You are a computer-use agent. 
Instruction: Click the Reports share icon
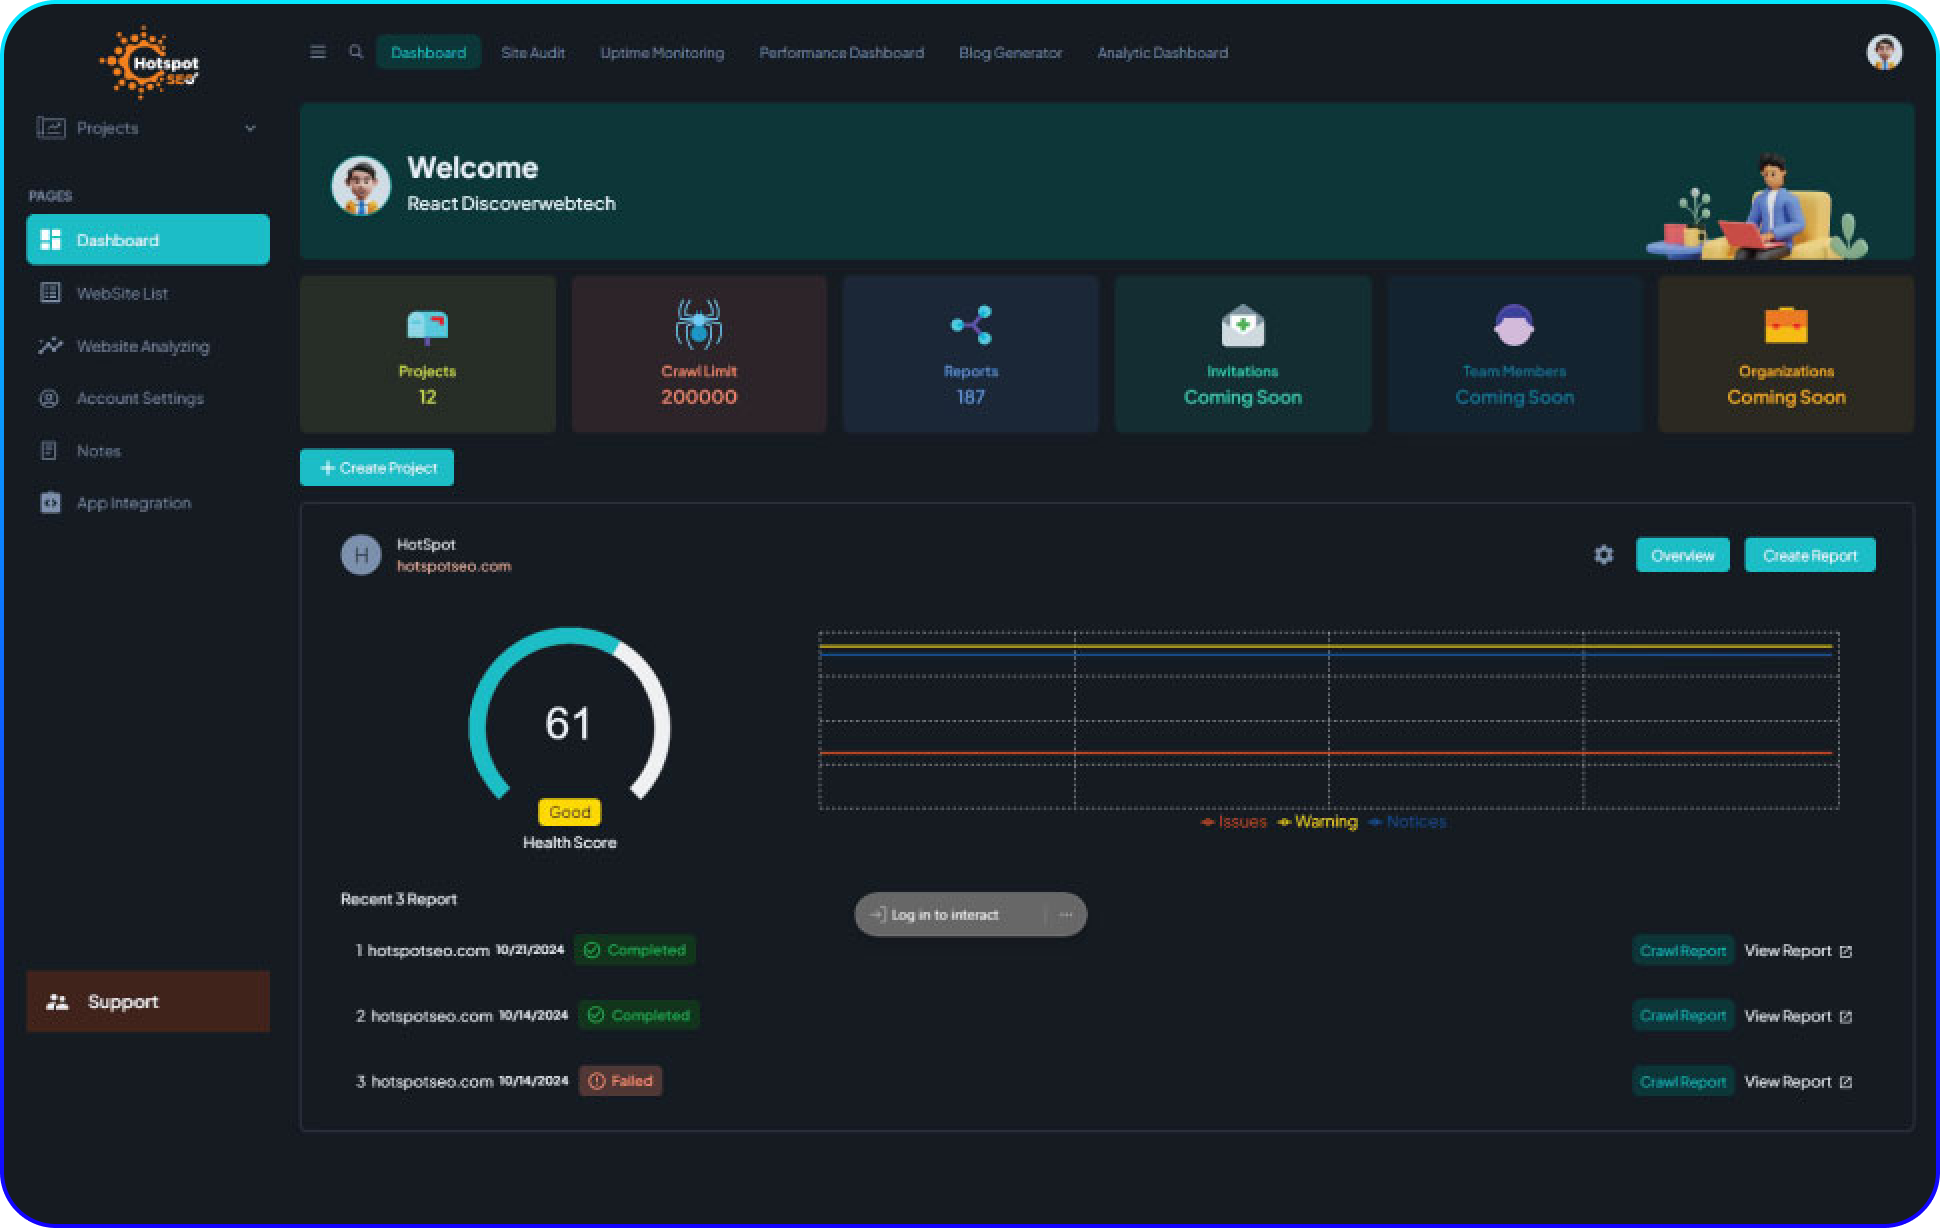pos(971,325)
